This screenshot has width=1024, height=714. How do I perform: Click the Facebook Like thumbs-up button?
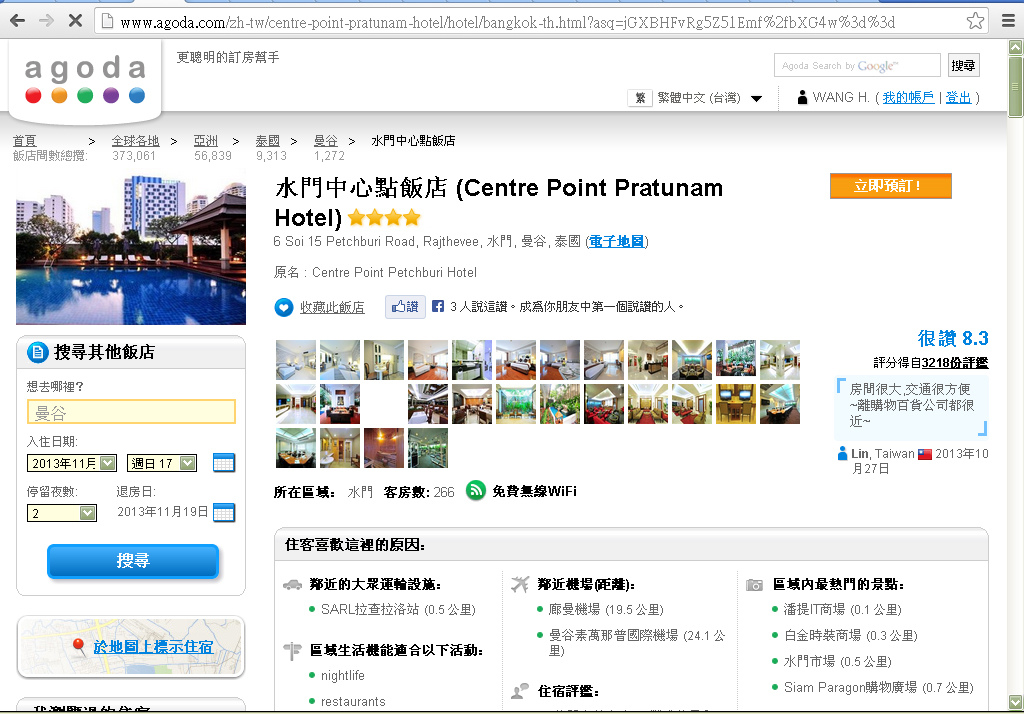405,306
